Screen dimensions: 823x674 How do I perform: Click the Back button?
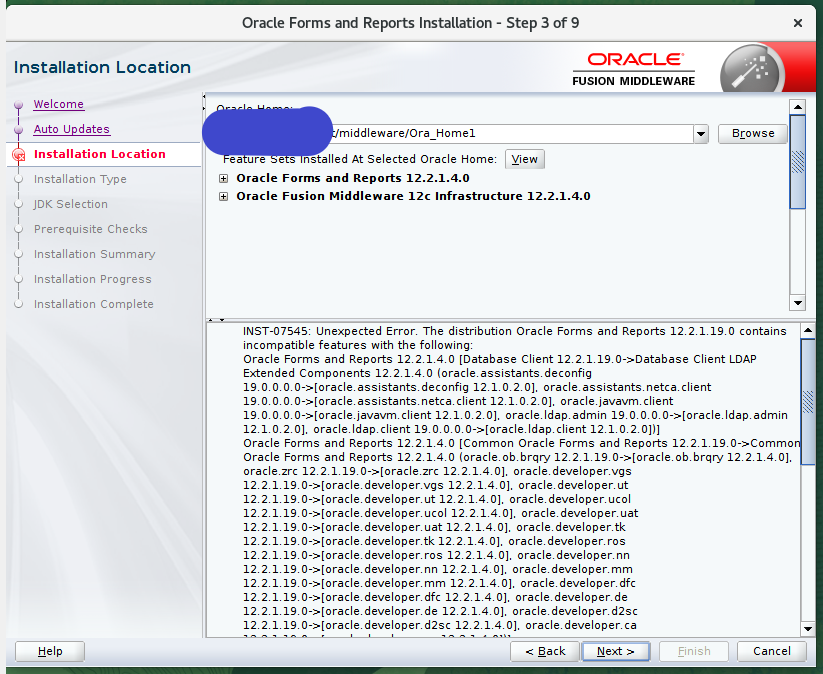tap(544, 651)
